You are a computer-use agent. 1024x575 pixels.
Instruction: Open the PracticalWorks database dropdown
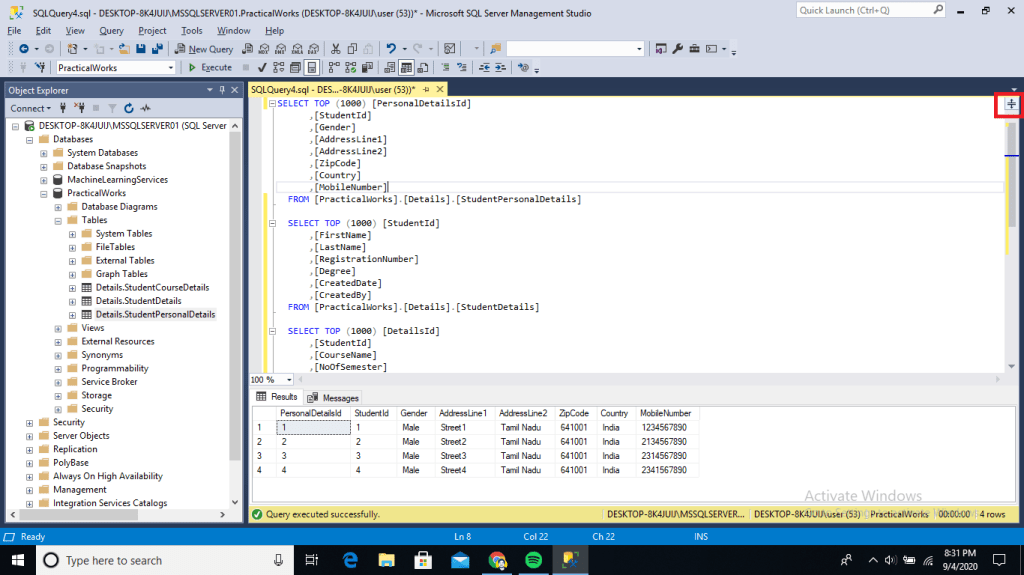169,67
